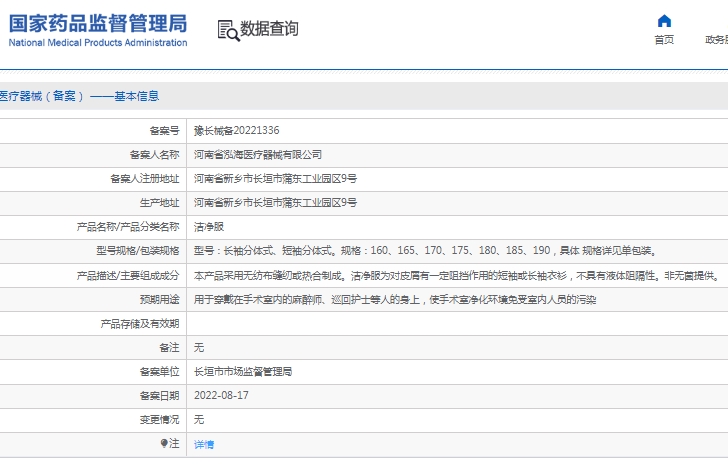Open the 政务服务 menu item
The width and height of the screenshot is (728, 465).
click(x=716, y=40)
